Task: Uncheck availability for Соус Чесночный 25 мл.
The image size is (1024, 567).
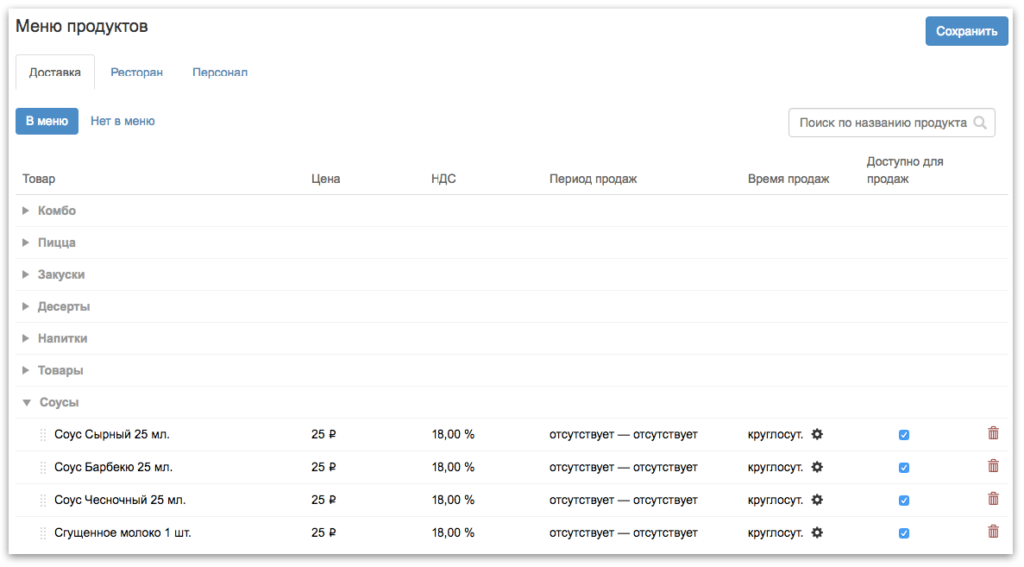Action: tap(904, 500)
